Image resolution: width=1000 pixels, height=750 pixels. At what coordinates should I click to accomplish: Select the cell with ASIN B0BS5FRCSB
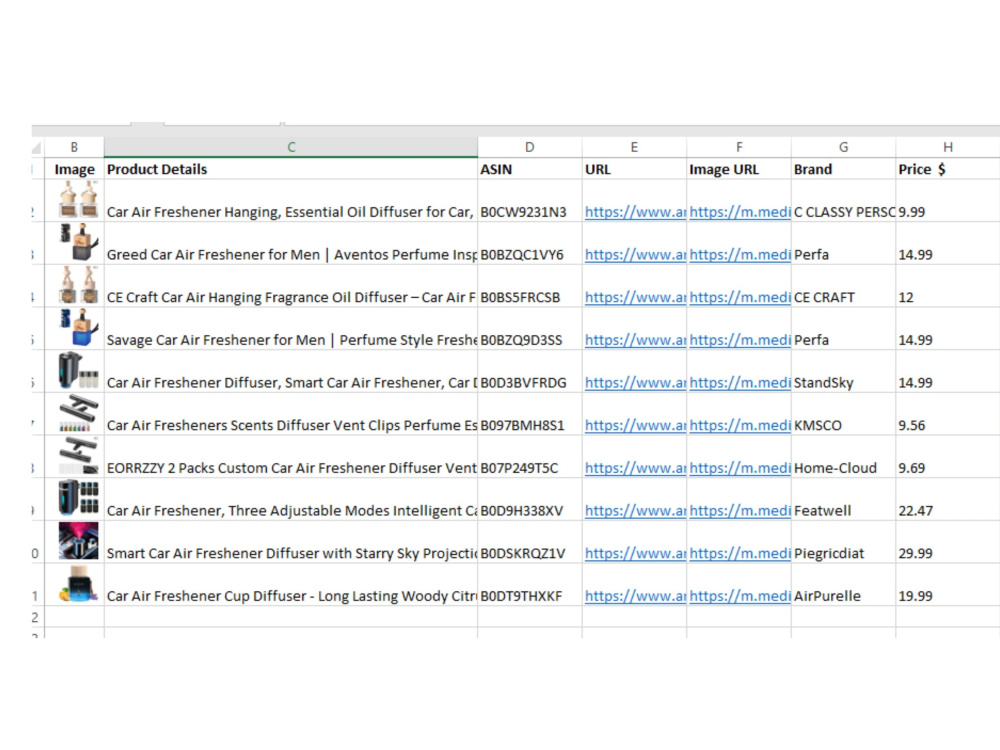(x=529, y=286)
